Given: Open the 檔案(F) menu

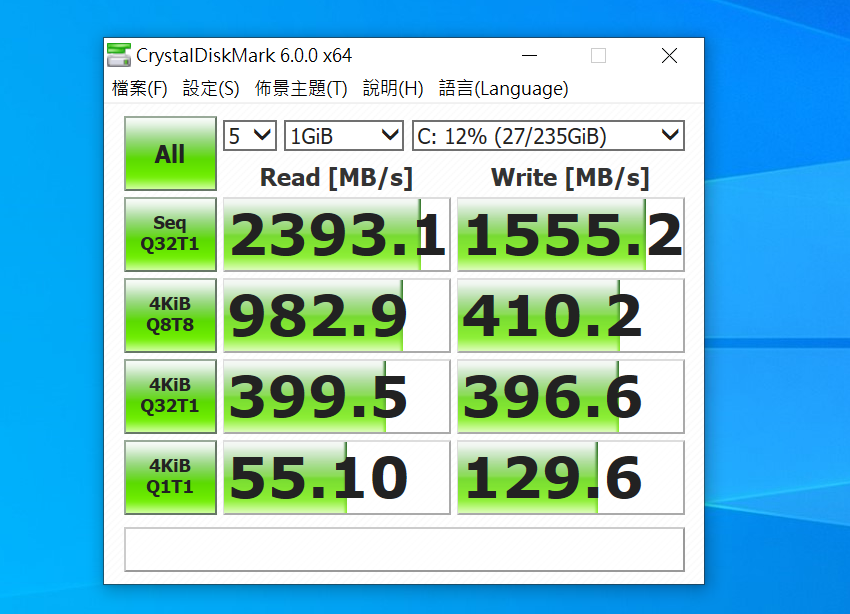Looking at the screenshot, I should click(139, 88).
